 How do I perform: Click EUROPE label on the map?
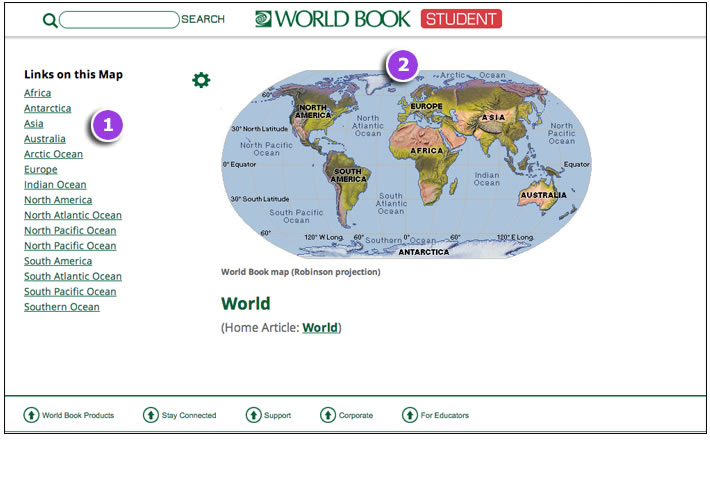426,106
